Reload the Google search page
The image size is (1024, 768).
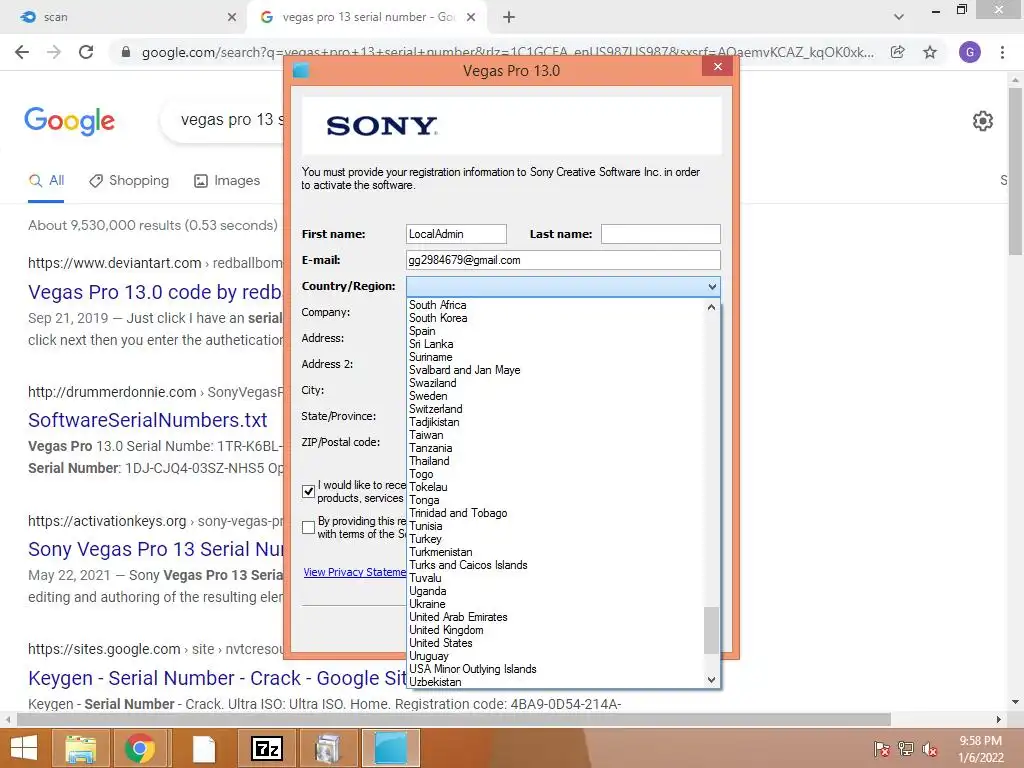click(x=86, y=52)
